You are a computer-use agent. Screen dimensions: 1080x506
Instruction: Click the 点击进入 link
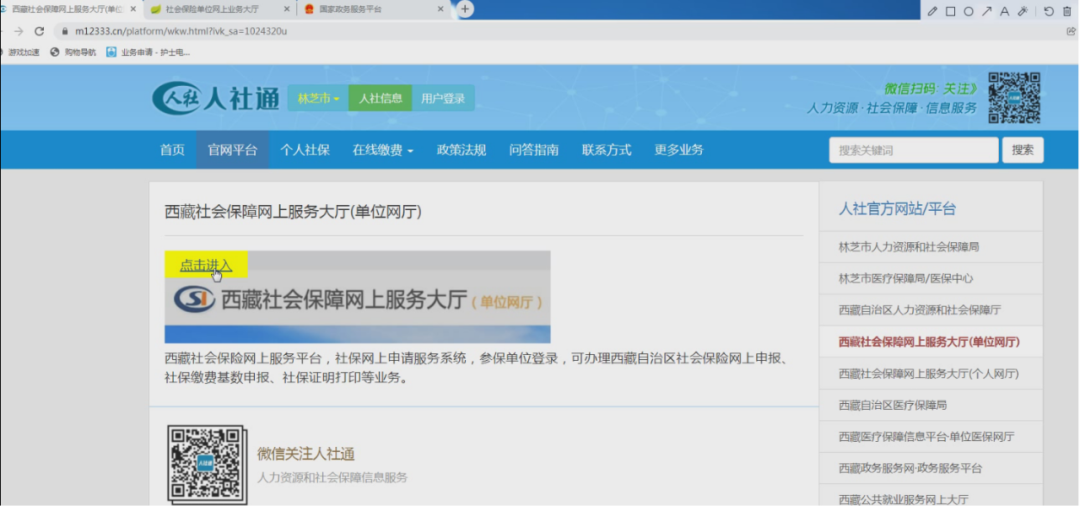[x=206, y=265]
